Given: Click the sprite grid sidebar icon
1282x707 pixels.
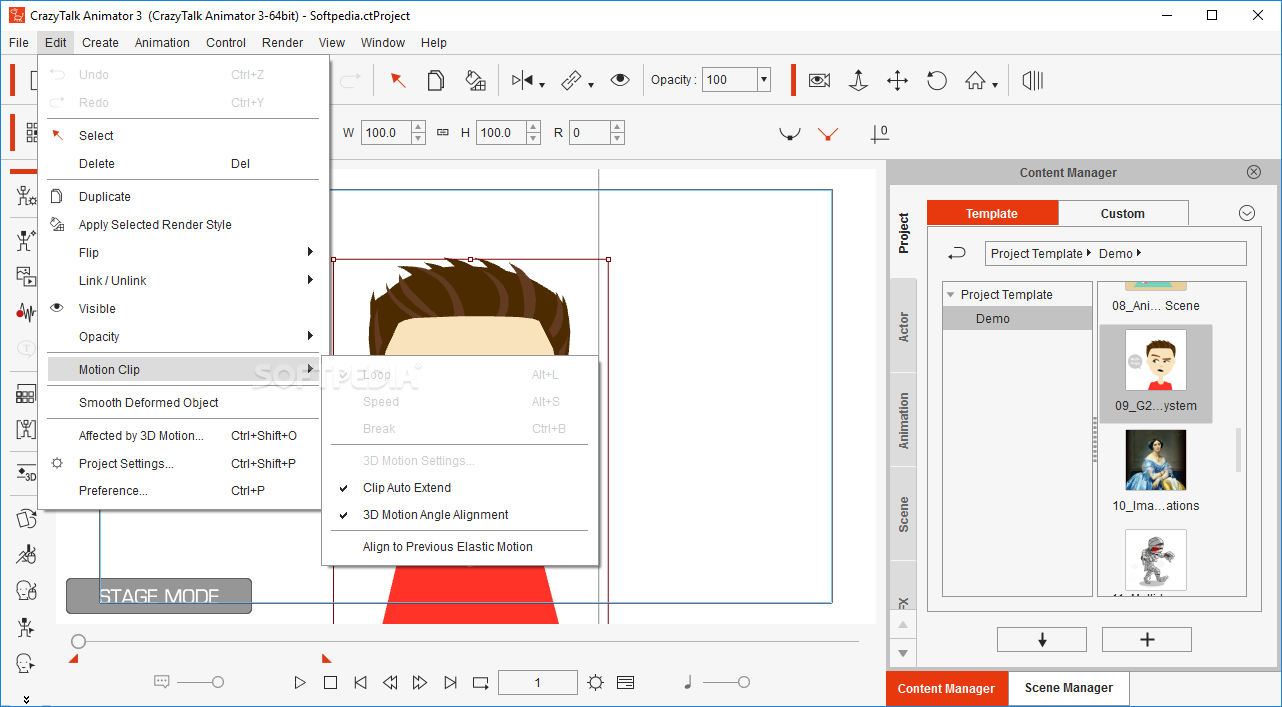Looking at the screenshot, I should [x=25, y=395].
